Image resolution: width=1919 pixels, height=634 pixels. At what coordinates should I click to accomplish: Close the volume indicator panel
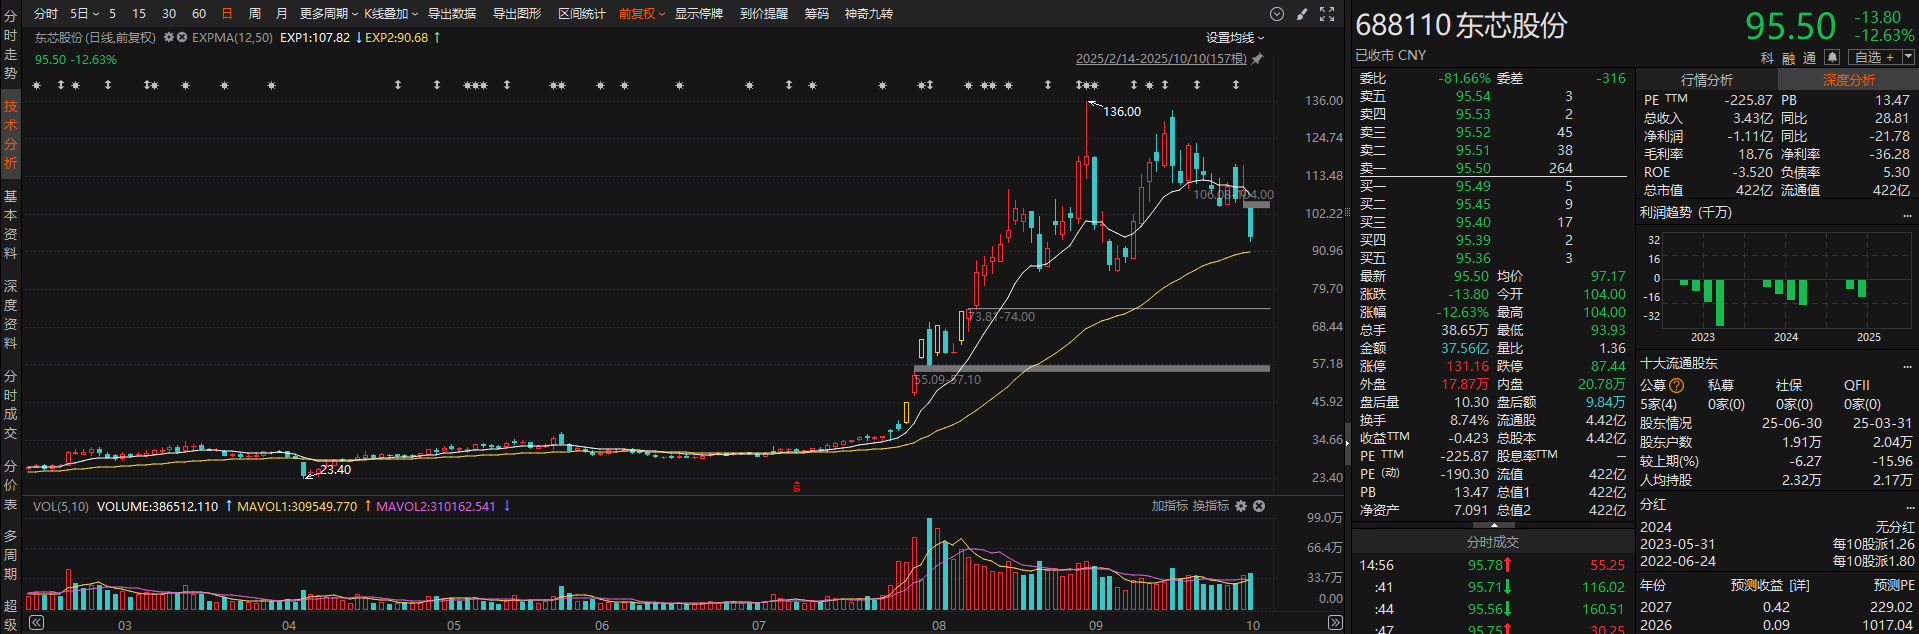point(1259,506)
